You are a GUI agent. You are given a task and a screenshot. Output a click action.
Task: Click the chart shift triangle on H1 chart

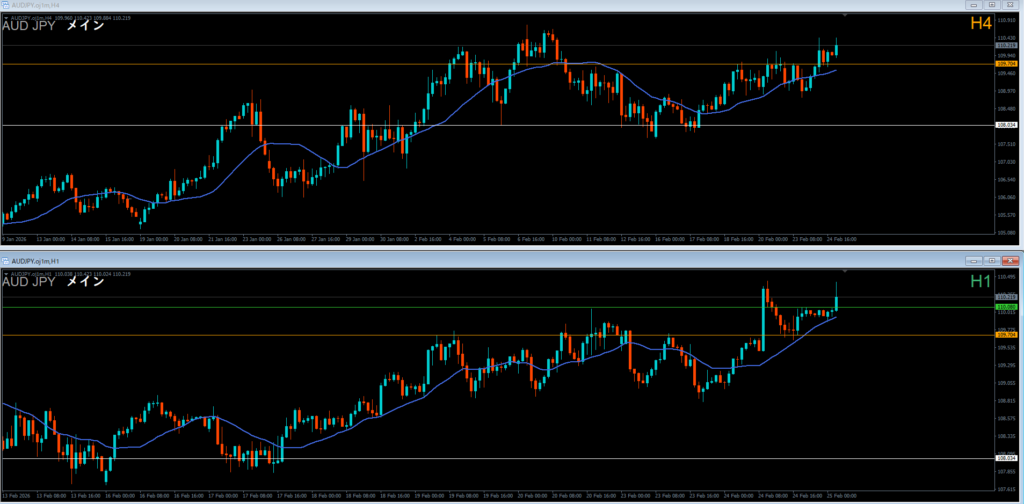tap(846, 271)
